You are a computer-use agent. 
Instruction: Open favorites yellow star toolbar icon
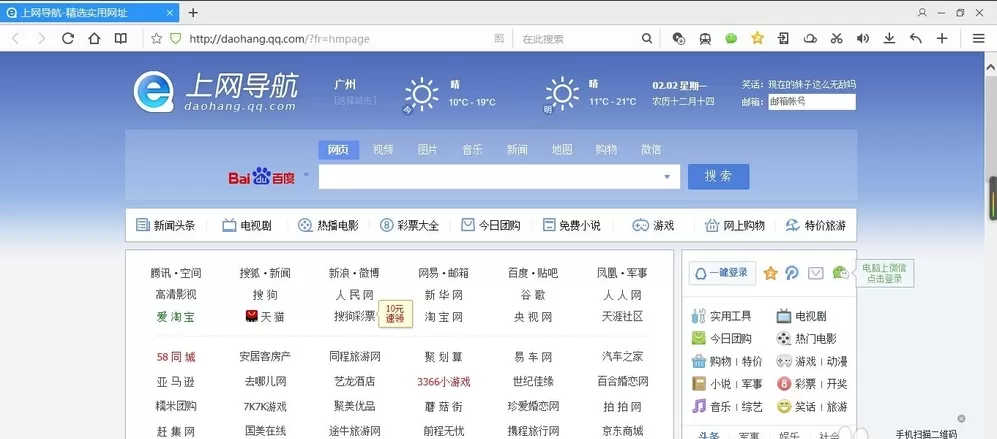[x=757, y=38]
